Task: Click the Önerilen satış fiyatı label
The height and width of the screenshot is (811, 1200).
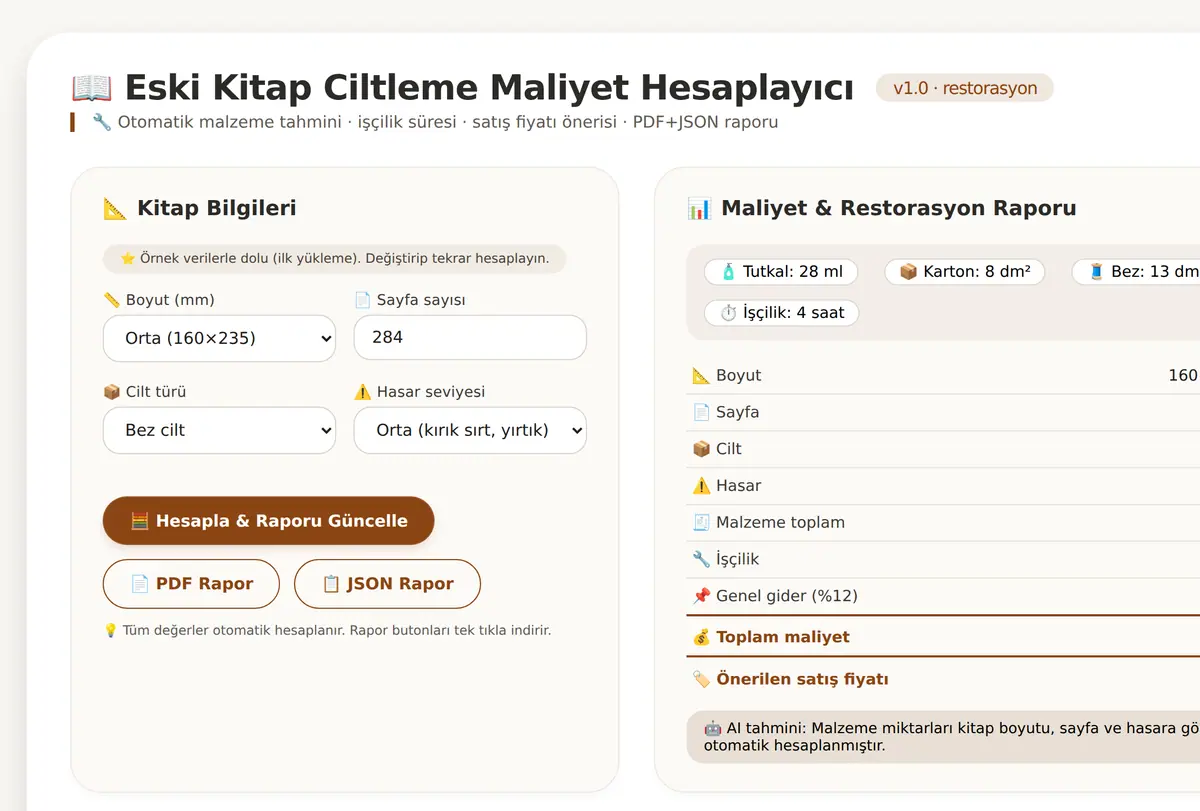Action: pos(802,679)
